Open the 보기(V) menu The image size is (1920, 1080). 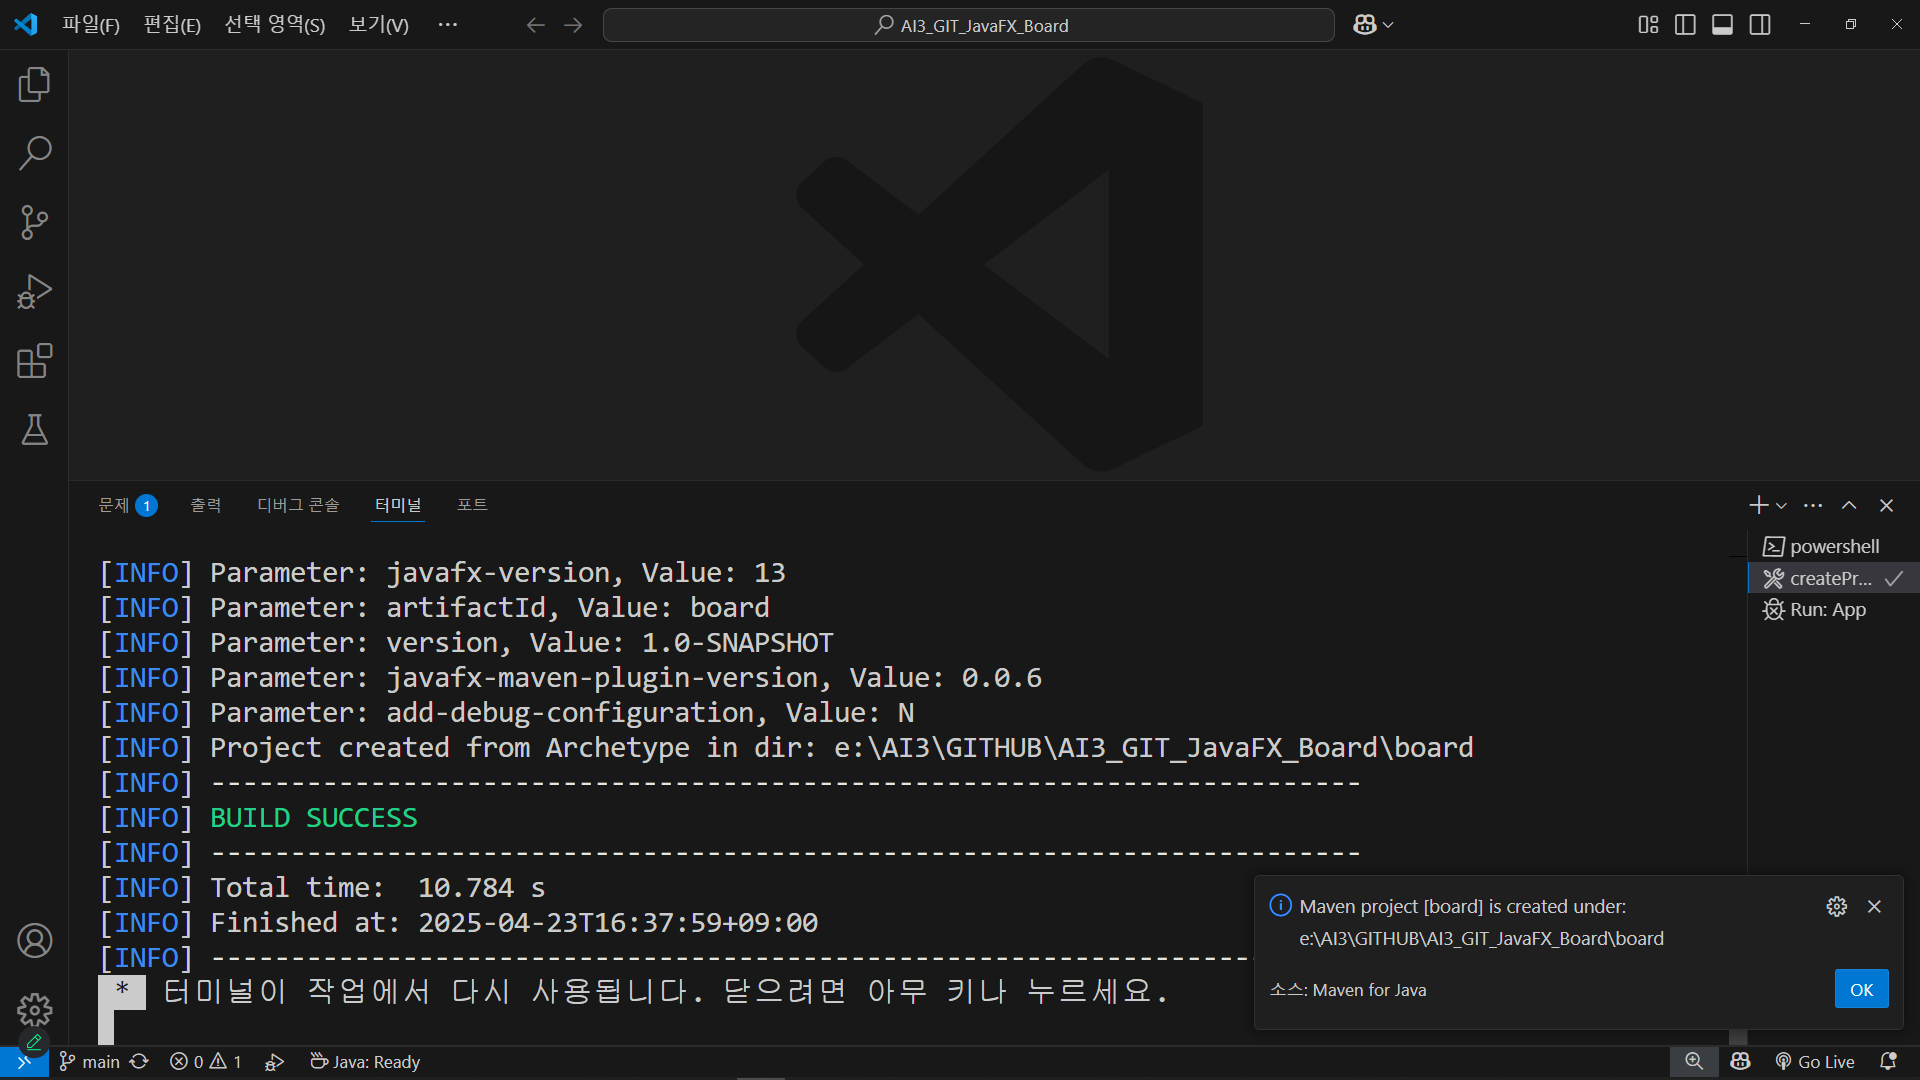(378, 25)
